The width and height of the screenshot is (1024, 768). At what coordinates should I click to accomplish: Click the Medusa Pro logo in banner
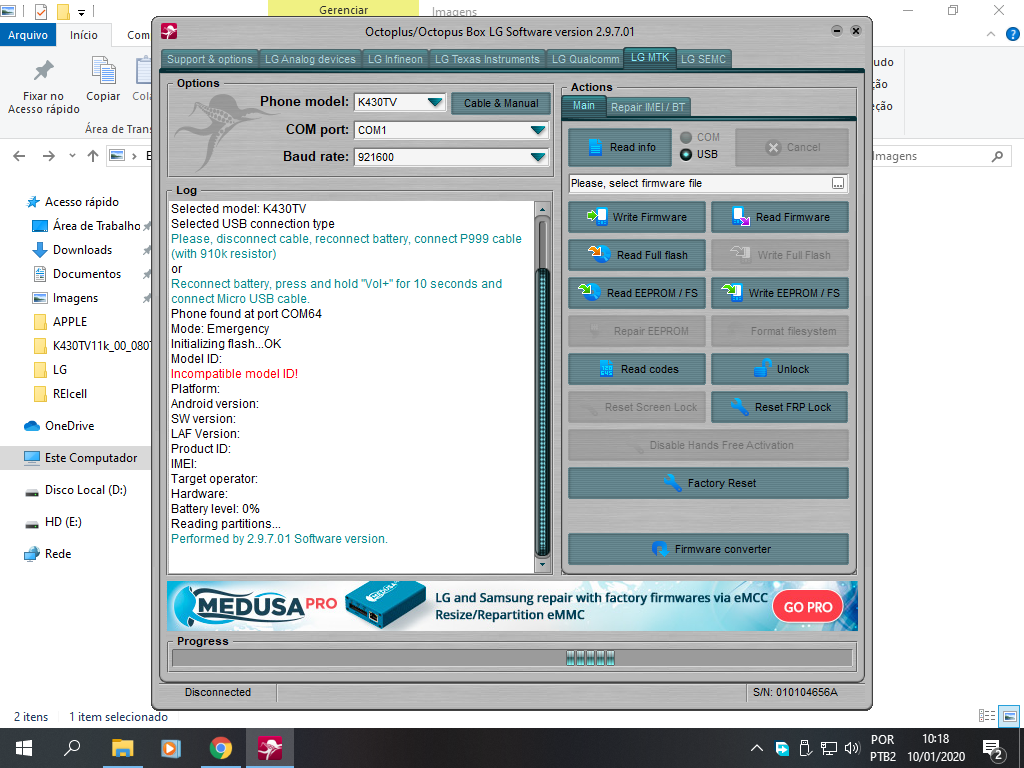257,606
